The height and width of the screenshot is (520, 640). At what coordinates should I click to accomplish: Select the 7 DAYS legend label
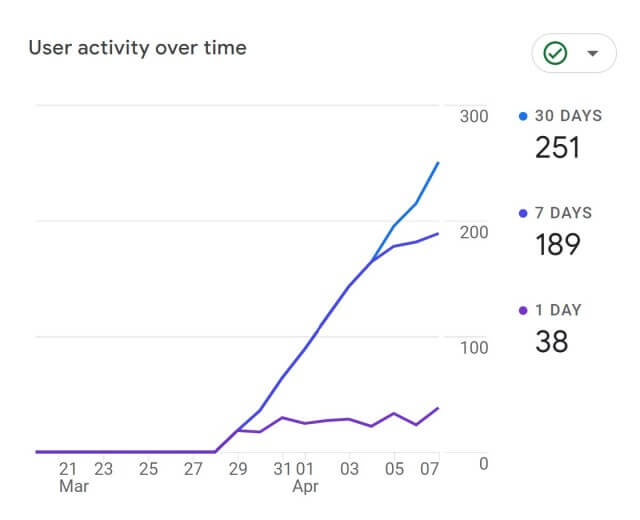(x=563, y=213)
